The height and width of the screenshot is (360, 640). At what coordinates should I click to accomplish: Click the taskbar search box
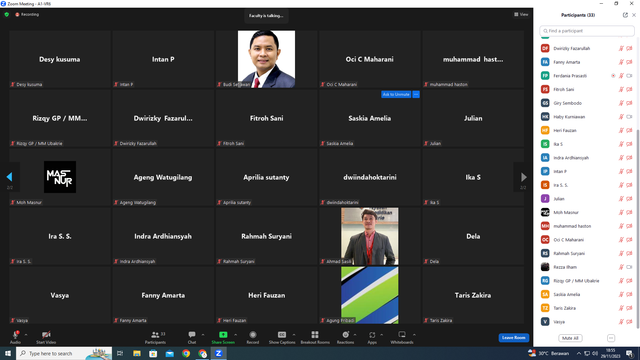pos(64,353)
